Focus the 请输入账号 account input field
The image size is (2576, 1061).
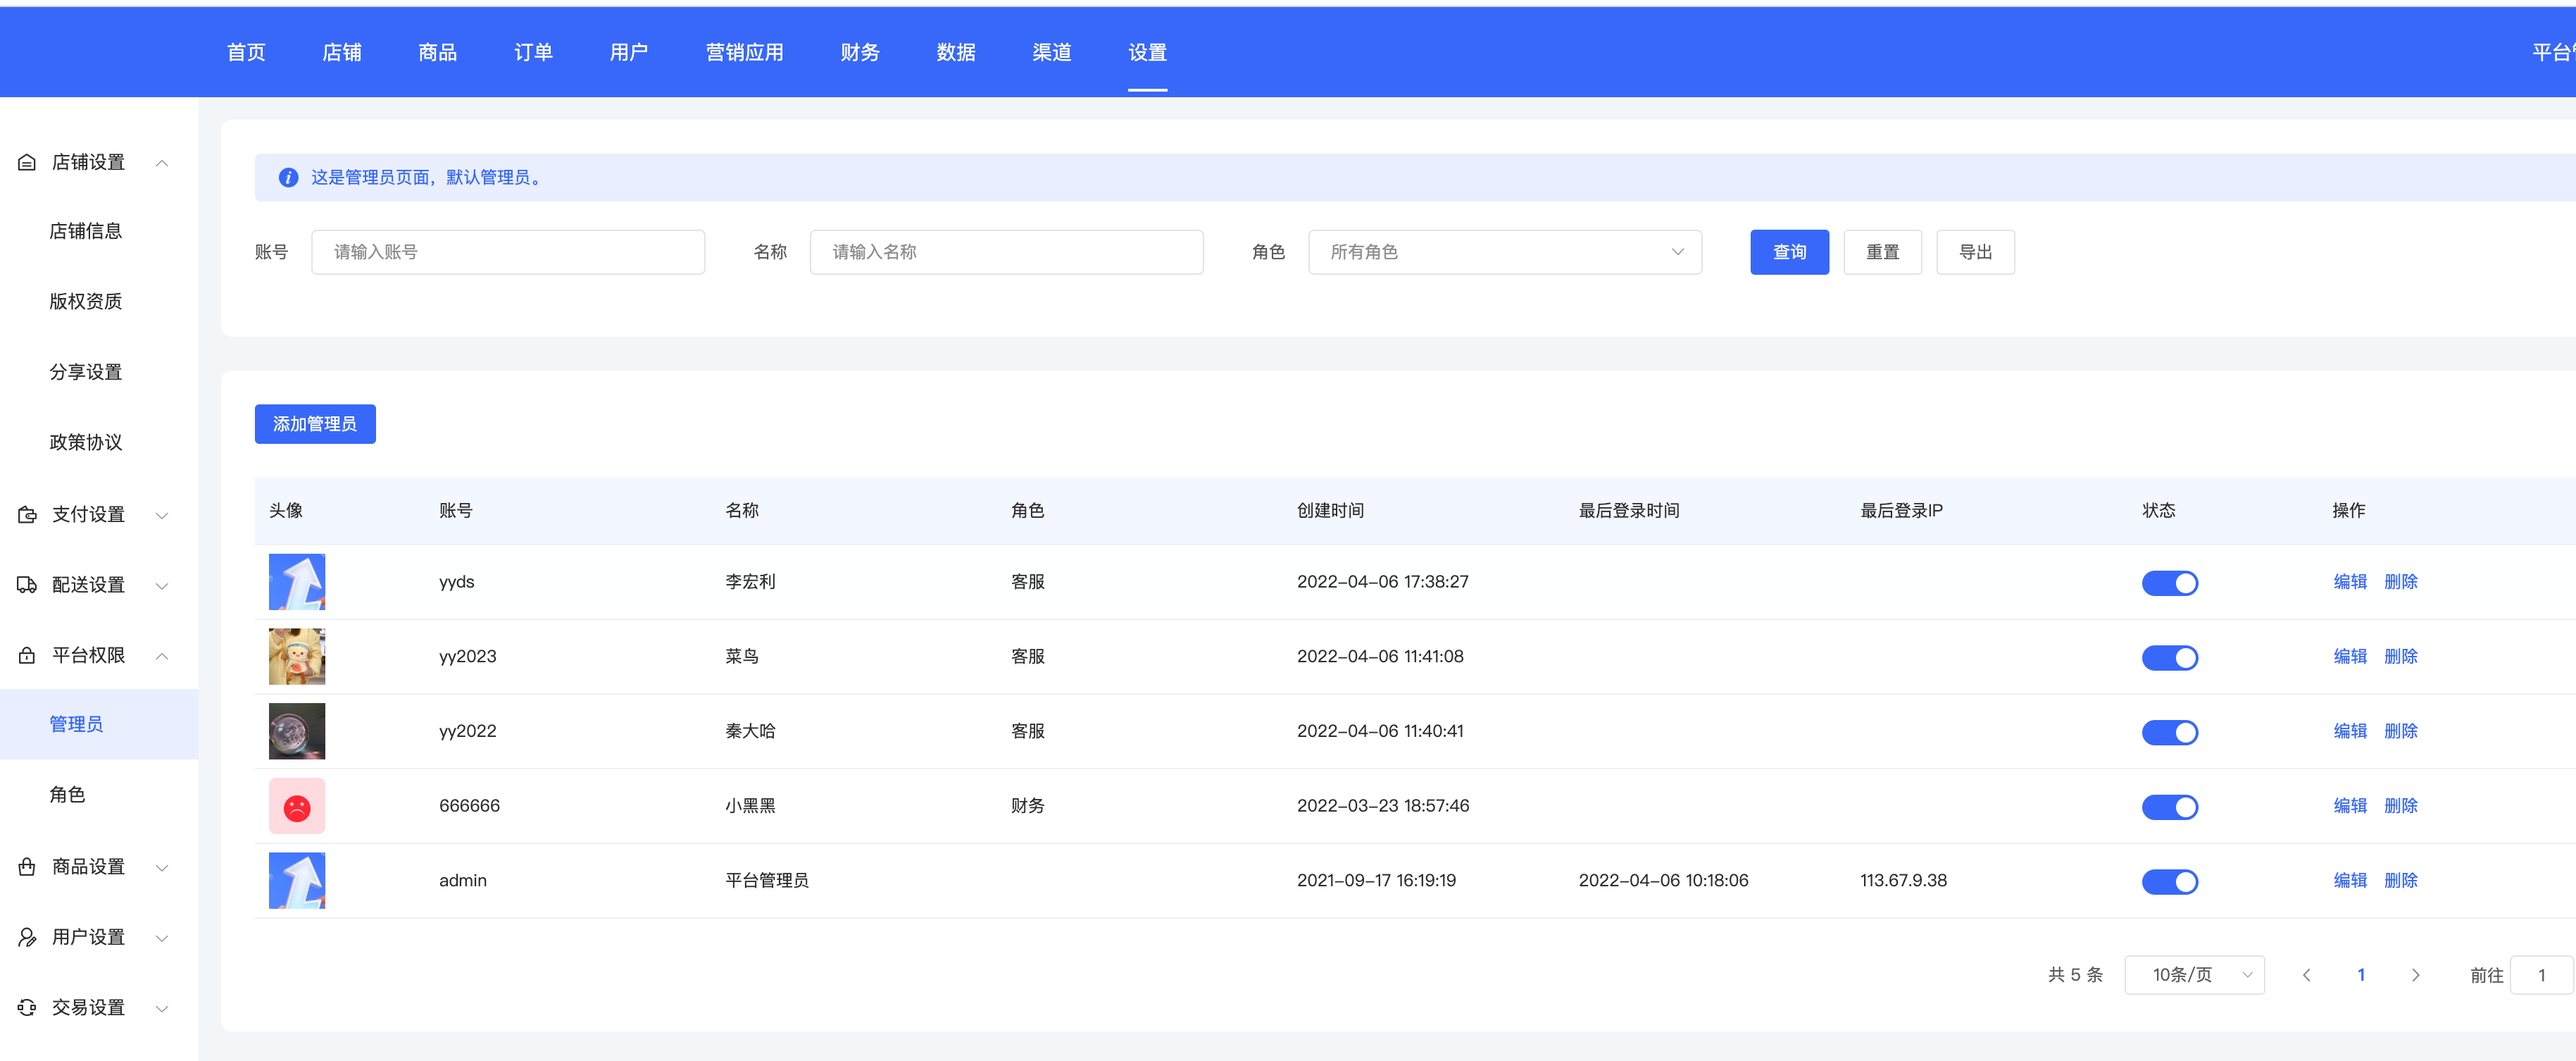click(x=508, y=252)
